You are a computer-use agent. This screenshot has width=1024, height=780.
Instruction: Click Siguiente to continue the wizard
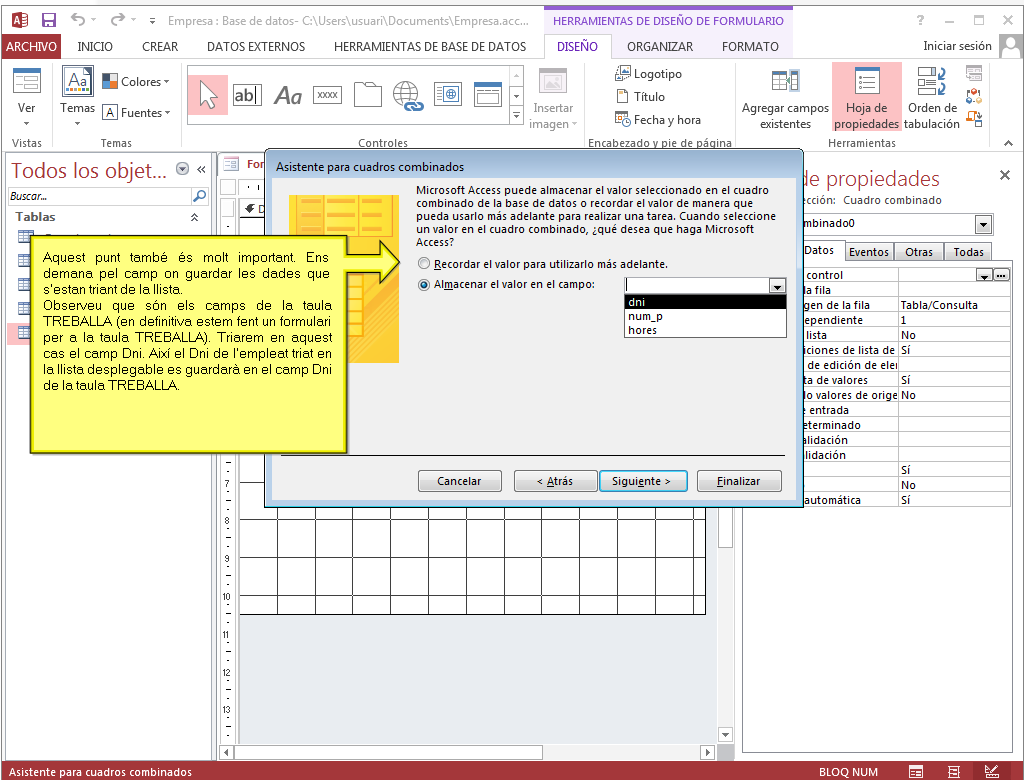click(643, 481)
